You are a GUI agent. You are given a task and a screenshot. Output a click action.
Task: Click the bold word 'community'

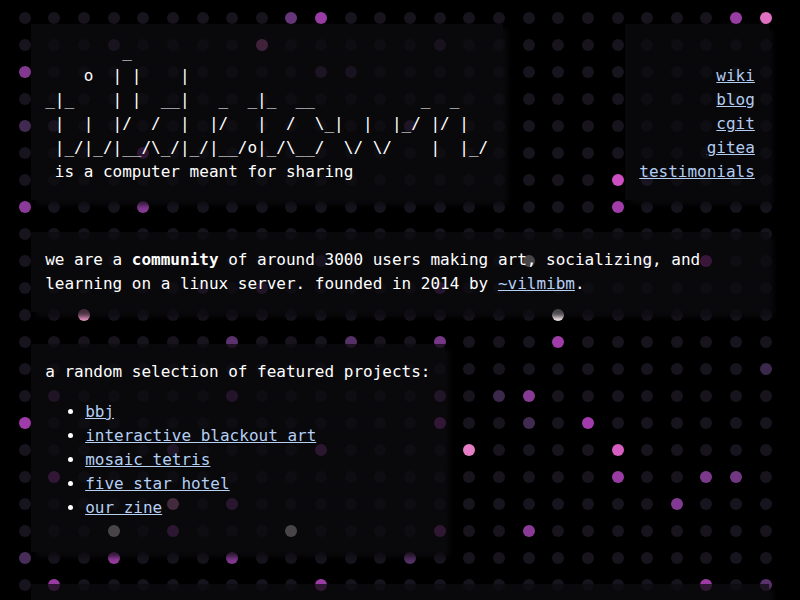coord(175,260)
